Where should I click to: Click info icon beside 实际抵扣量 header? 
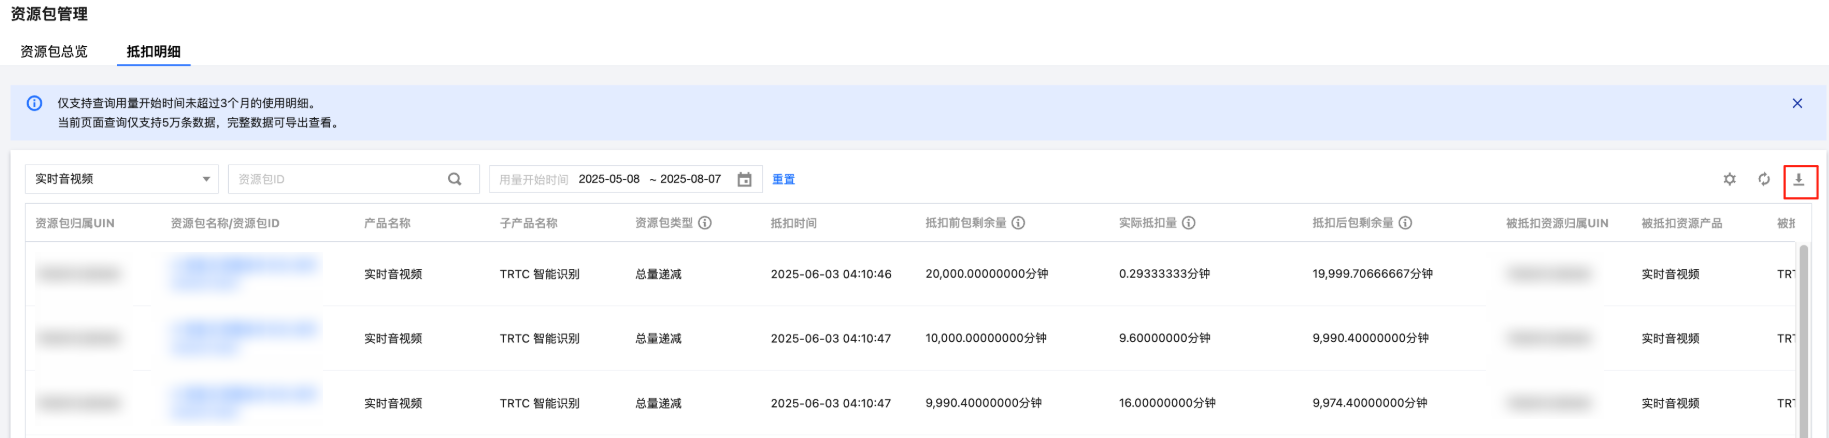[1189, 223]
